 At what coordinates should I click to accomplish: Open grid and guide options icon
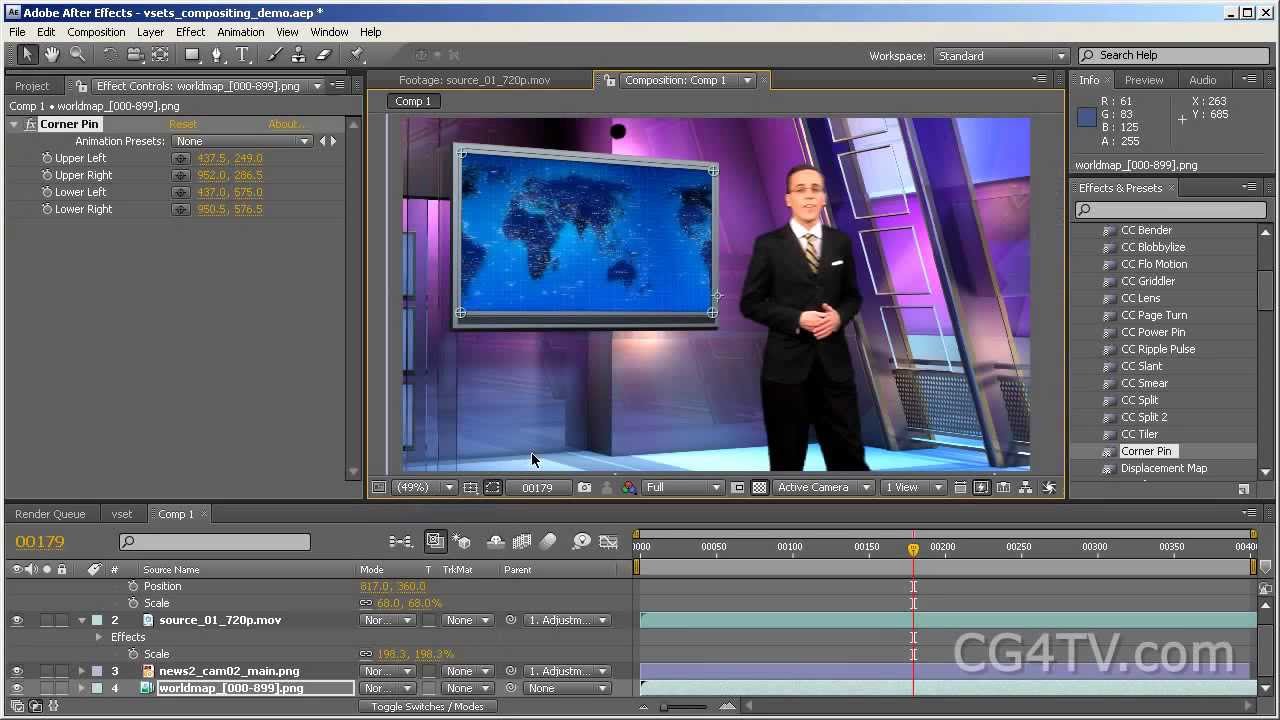click(x=471, y=487)
